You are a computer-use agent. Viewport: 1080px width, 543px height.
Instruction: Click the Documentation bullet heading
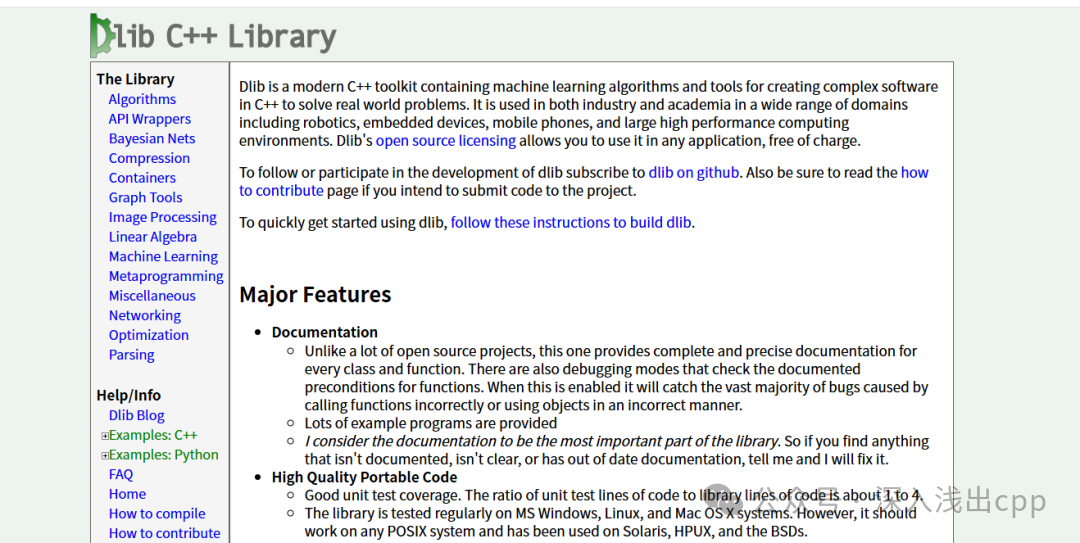(324, 332)
